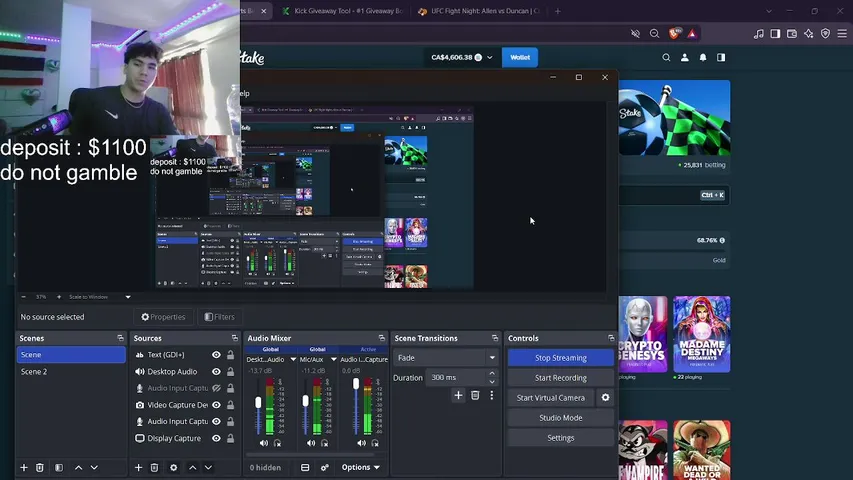This screenshot has height=480, width=853.
Task: Lock the Text (GDI+) source
Action: pyautogui.click(x=231, y=355)
